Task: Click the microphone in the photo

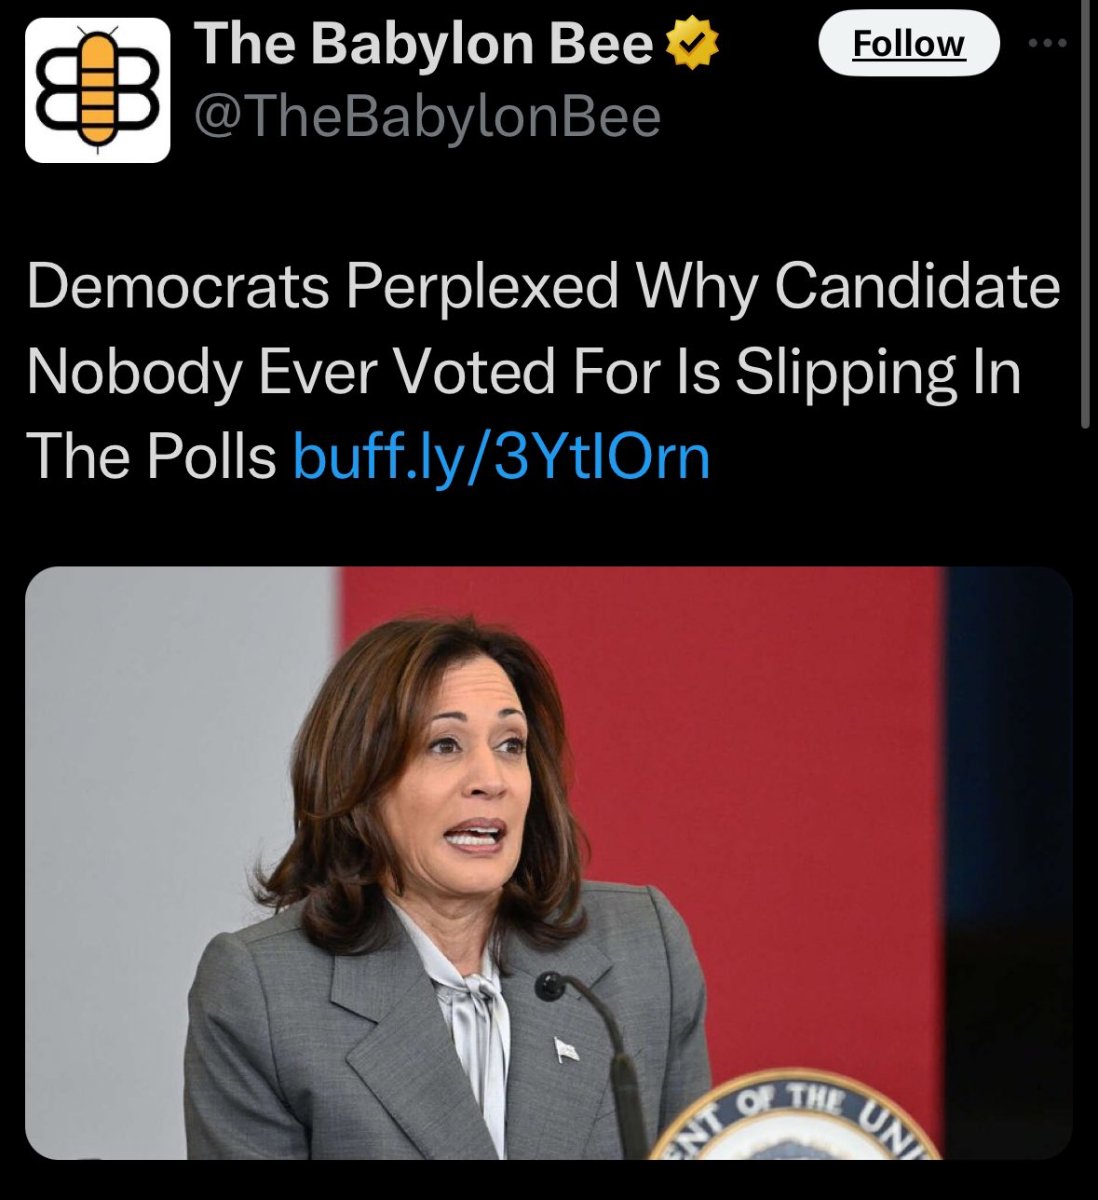Action: pyautogui.click(x=551, y=987)
